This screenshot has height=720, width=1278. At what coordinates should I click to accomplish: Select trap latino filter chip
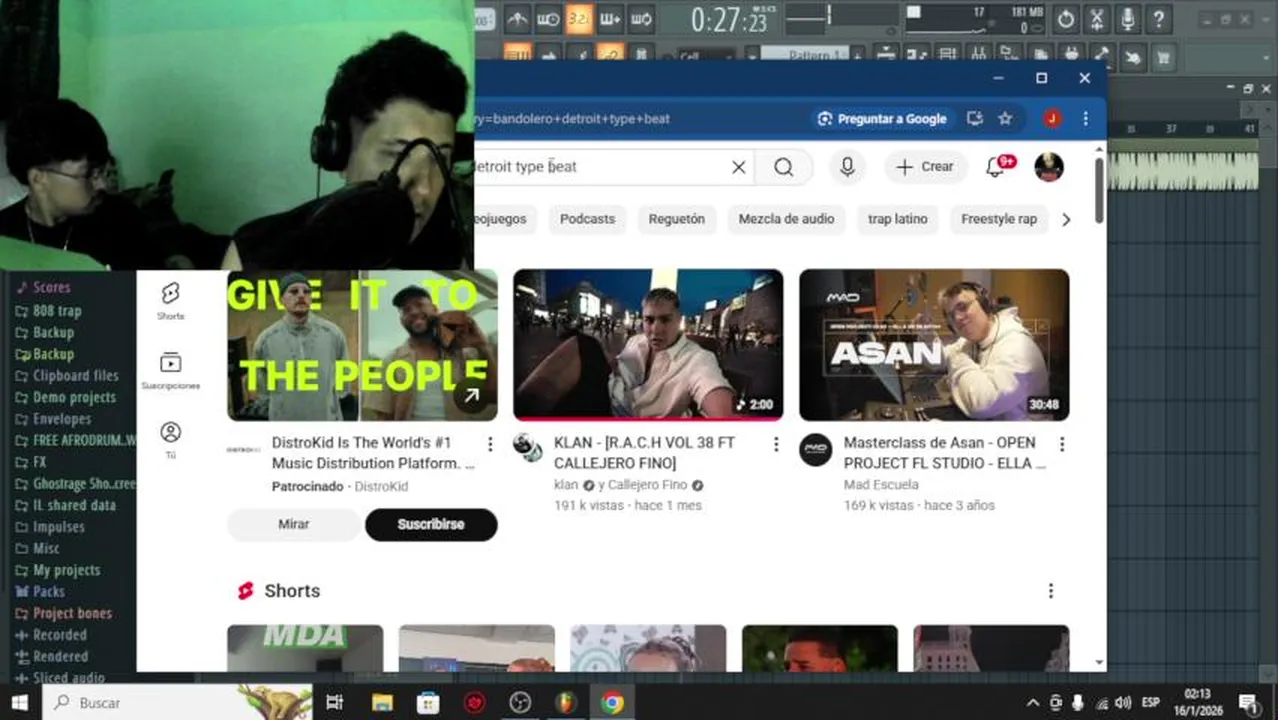pyautogui.click(x=897, y=219)
